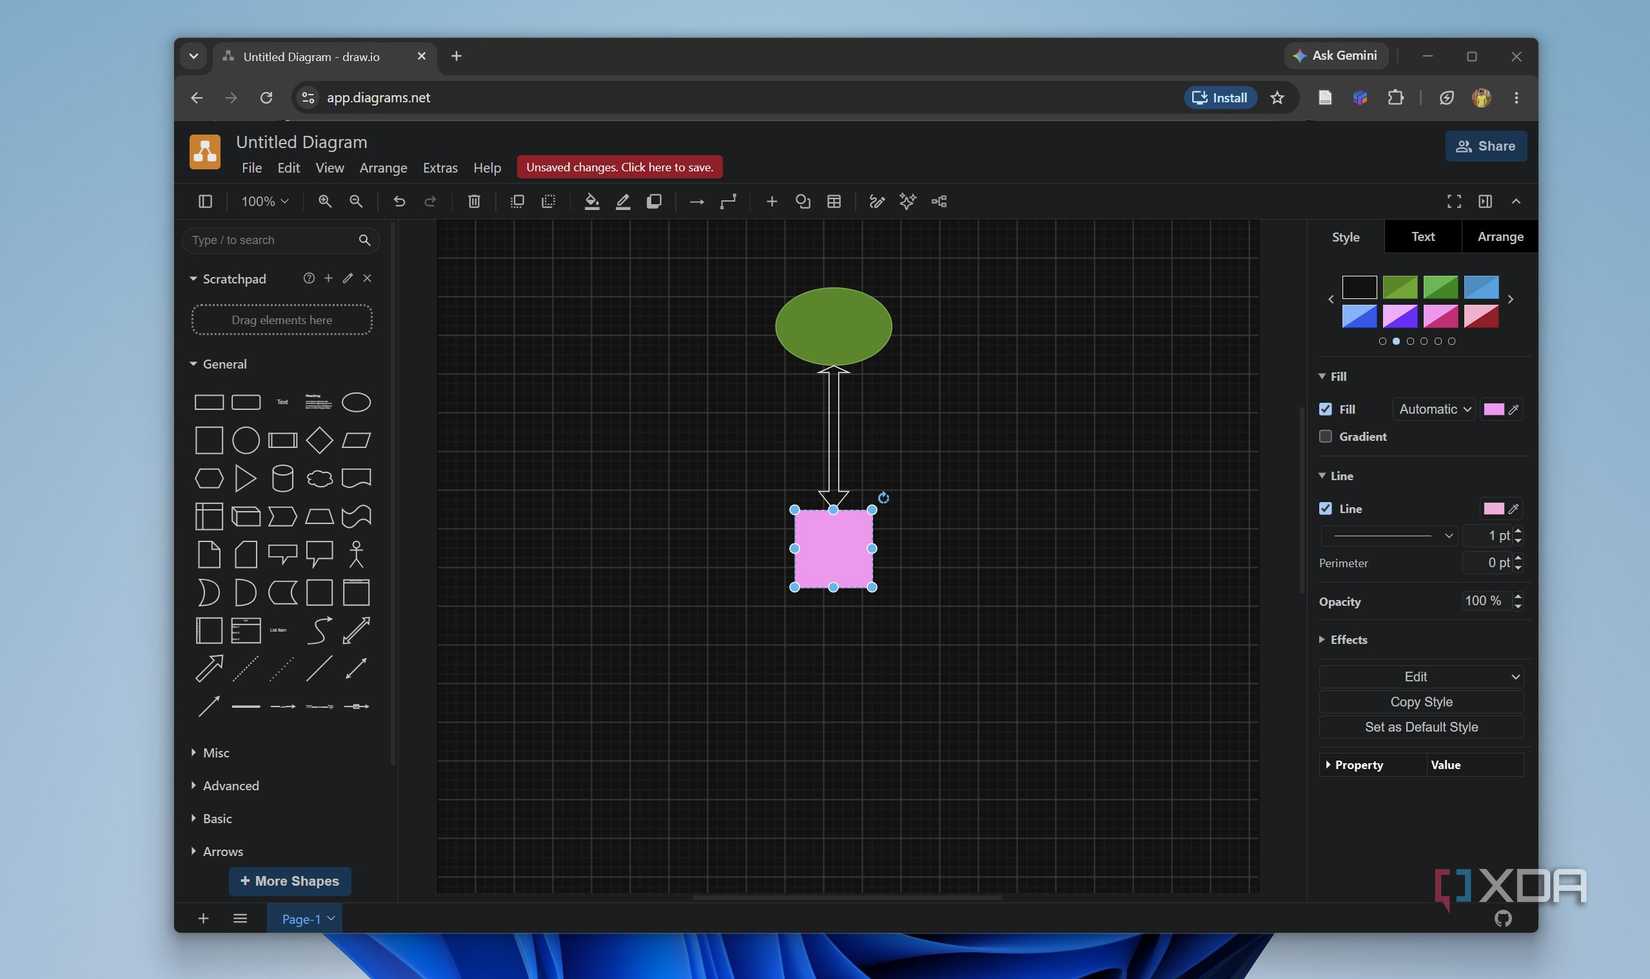Open the insert plus toolbar icon
The height and width of the screenshot is (979, 1650).
tap(771, 201)
